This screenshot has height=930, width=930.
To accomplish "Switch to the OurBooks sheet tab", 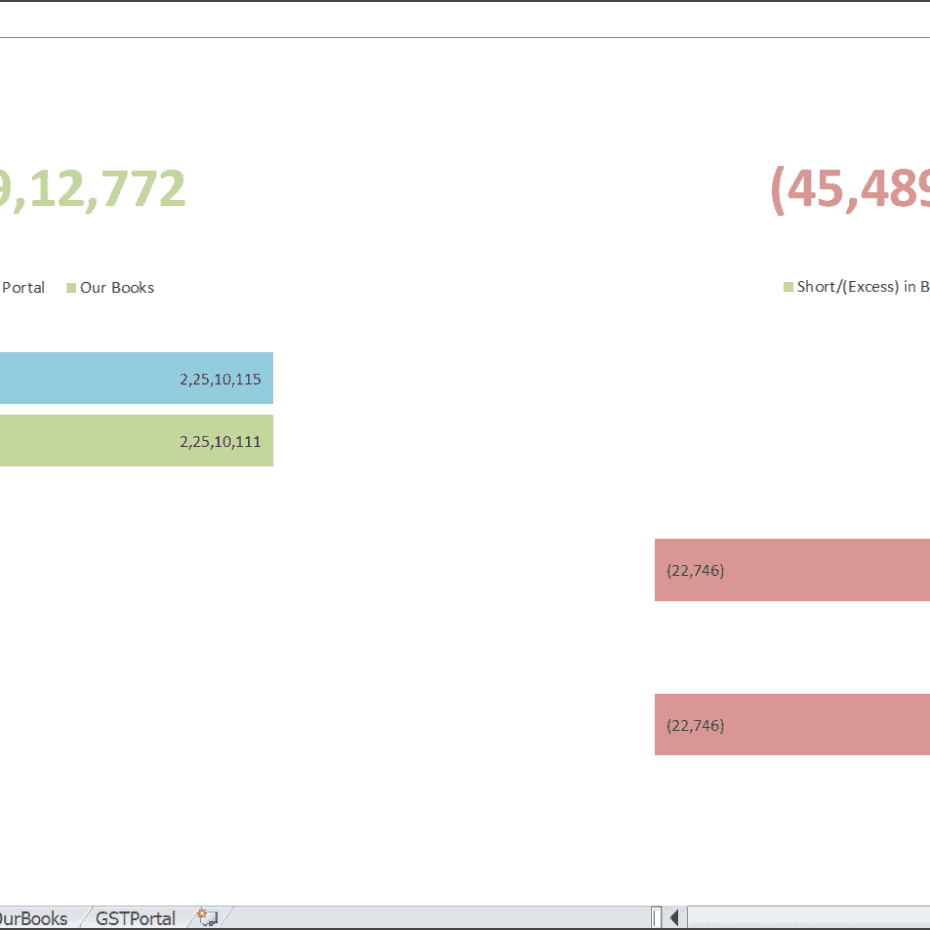I will pos(32,918).
